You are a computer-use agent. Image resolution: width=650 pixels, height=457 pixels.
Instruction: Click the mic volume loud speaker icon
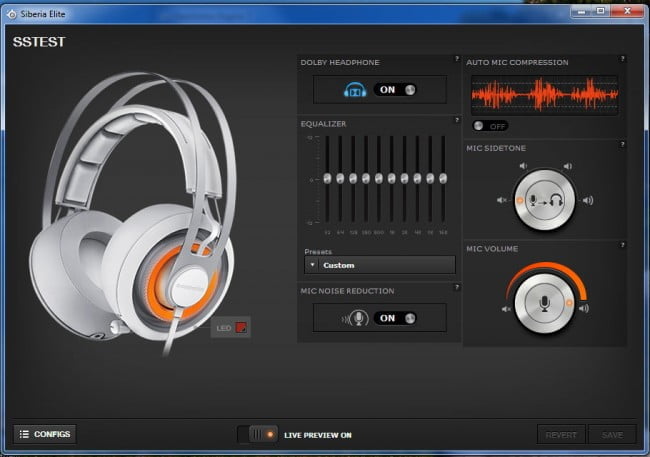click(x=584, y=309)
